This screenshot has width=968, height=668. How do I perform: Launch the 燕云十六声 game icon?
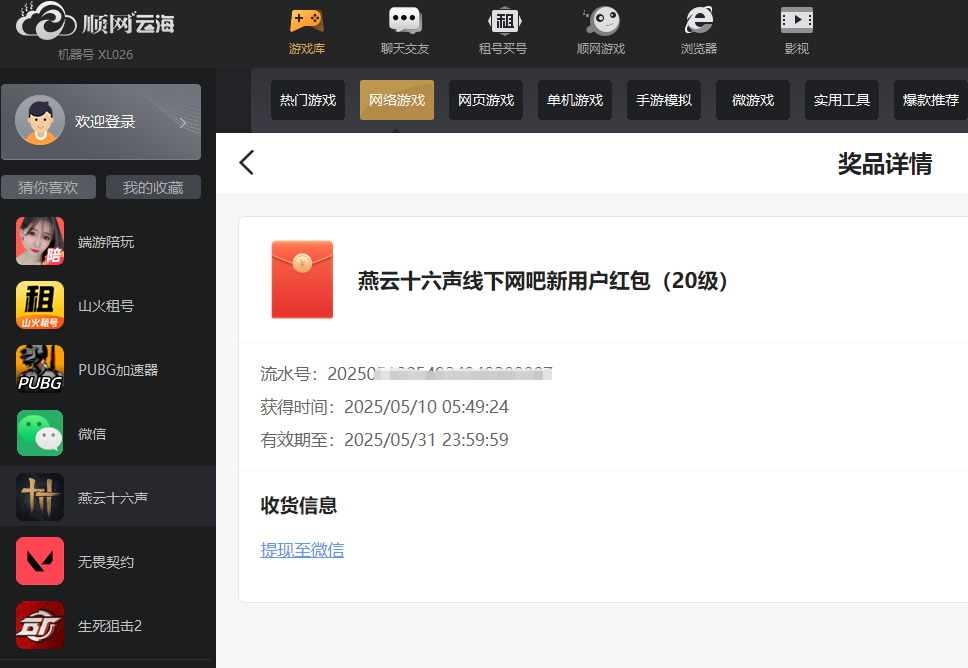[40, 497]
